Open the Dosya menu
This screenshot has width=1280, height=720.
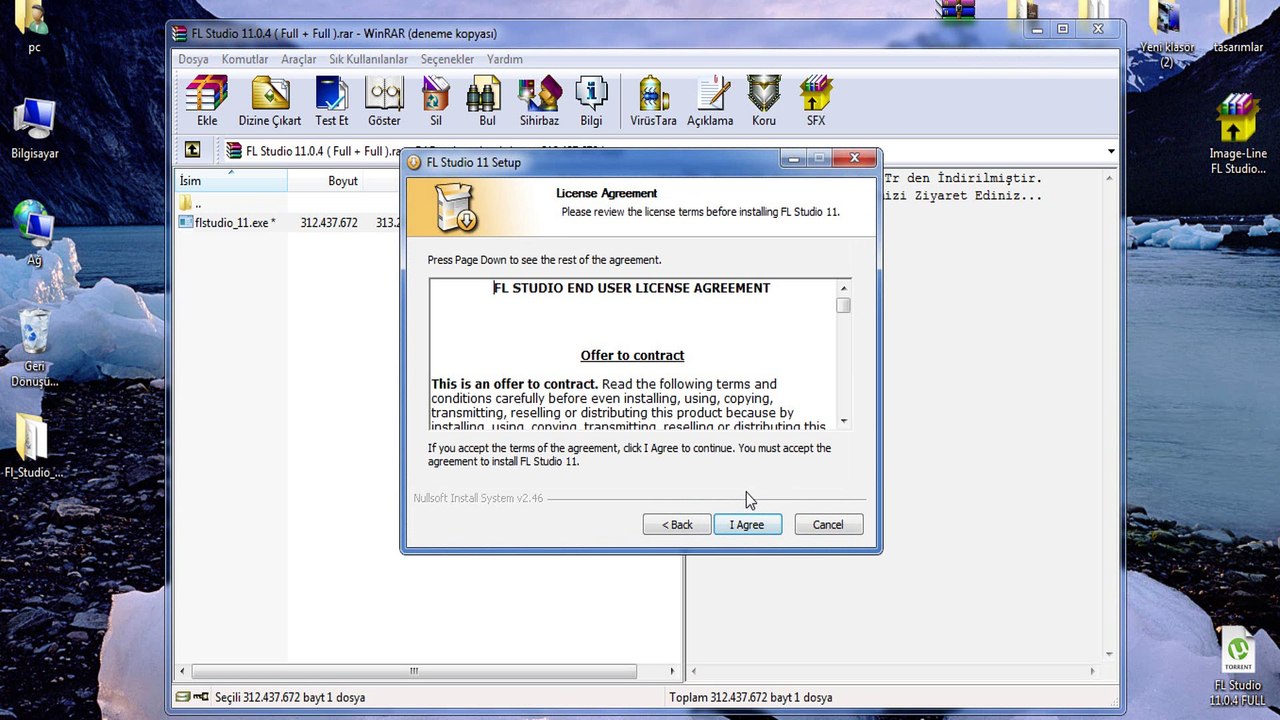[x=193, y=59]
